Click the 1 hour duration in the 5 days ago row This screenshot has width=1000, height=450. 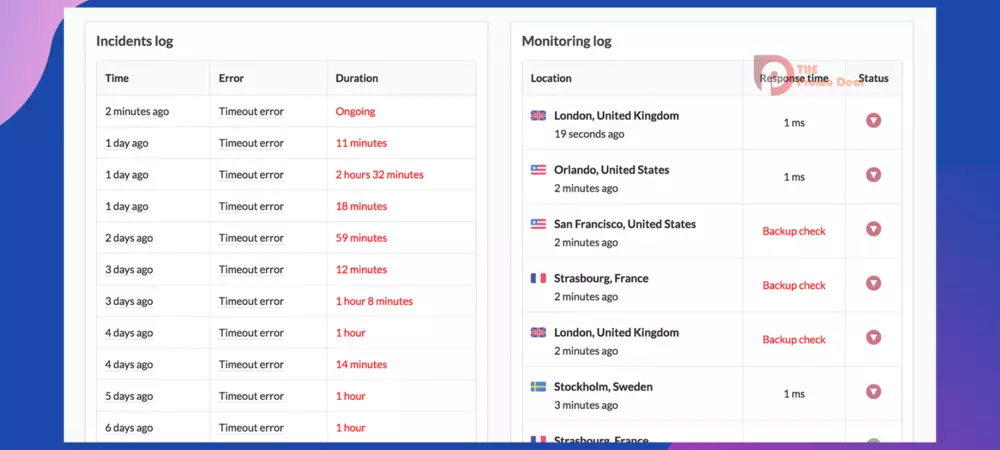pos(350,396)
